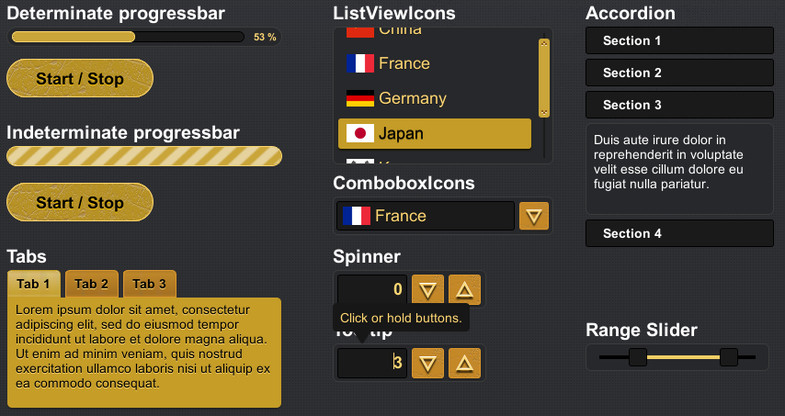This screenshot has height=416, width=785.
Task: Click the left handle of Range Slider
Action: [638, 357]
